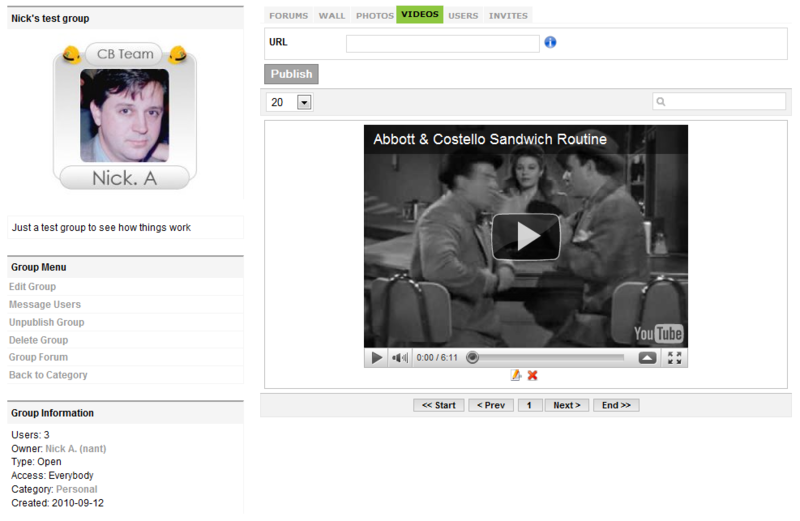Open owner Nick A. (nant) profile link
Screen dimensions: 800x521
click(x=76, y=449)
